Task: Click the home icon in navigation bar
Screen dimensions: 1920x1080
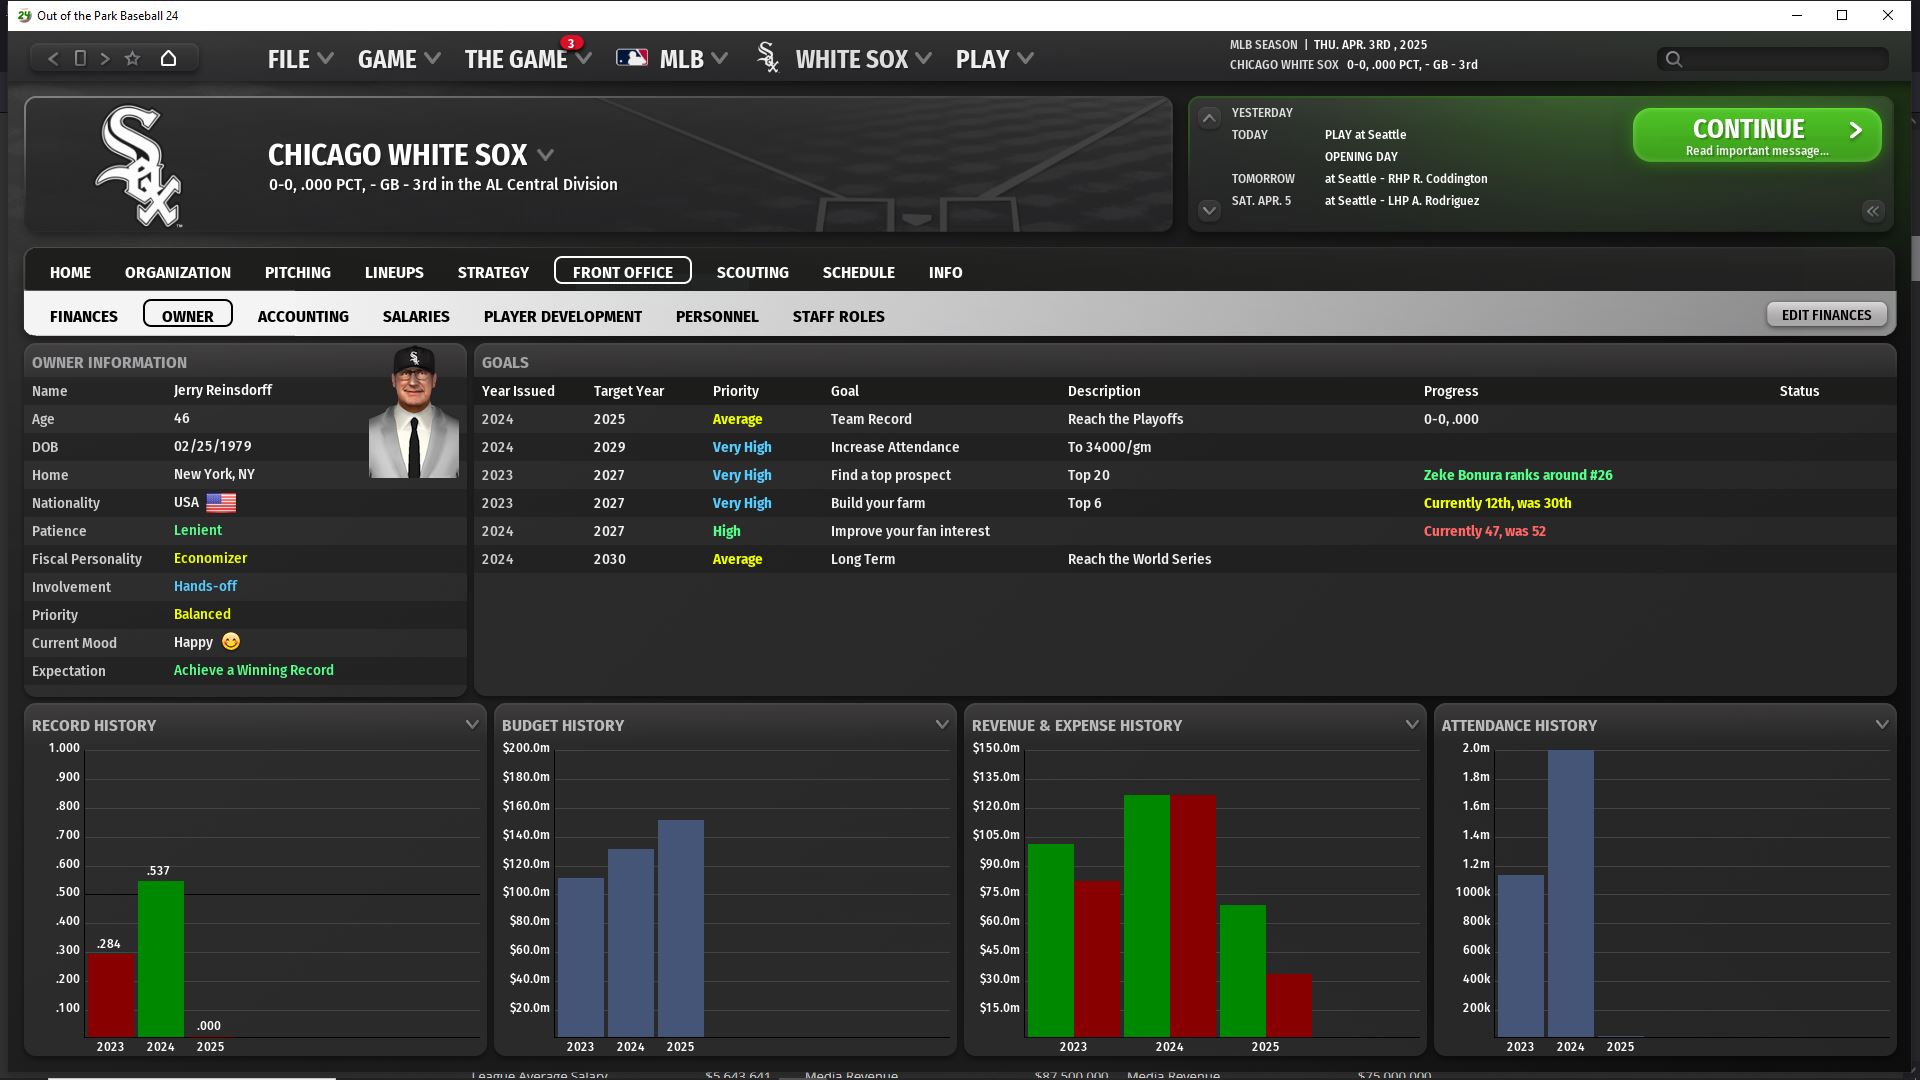Action: tap(168, 59)
